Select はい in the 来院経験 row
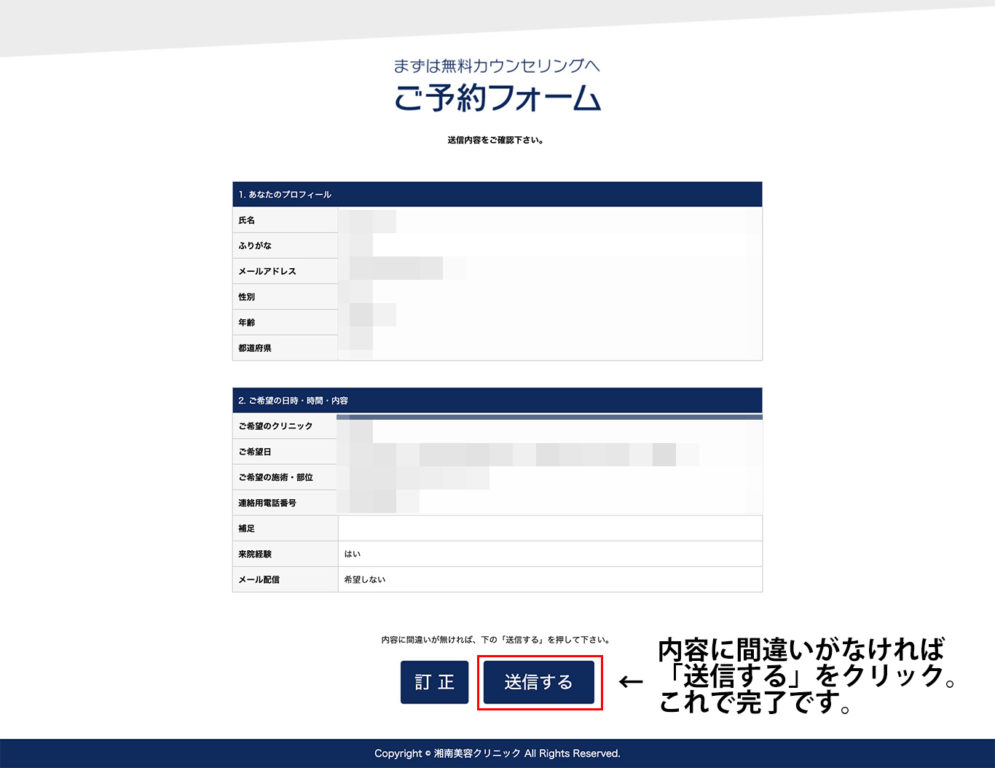 point(352,553)
